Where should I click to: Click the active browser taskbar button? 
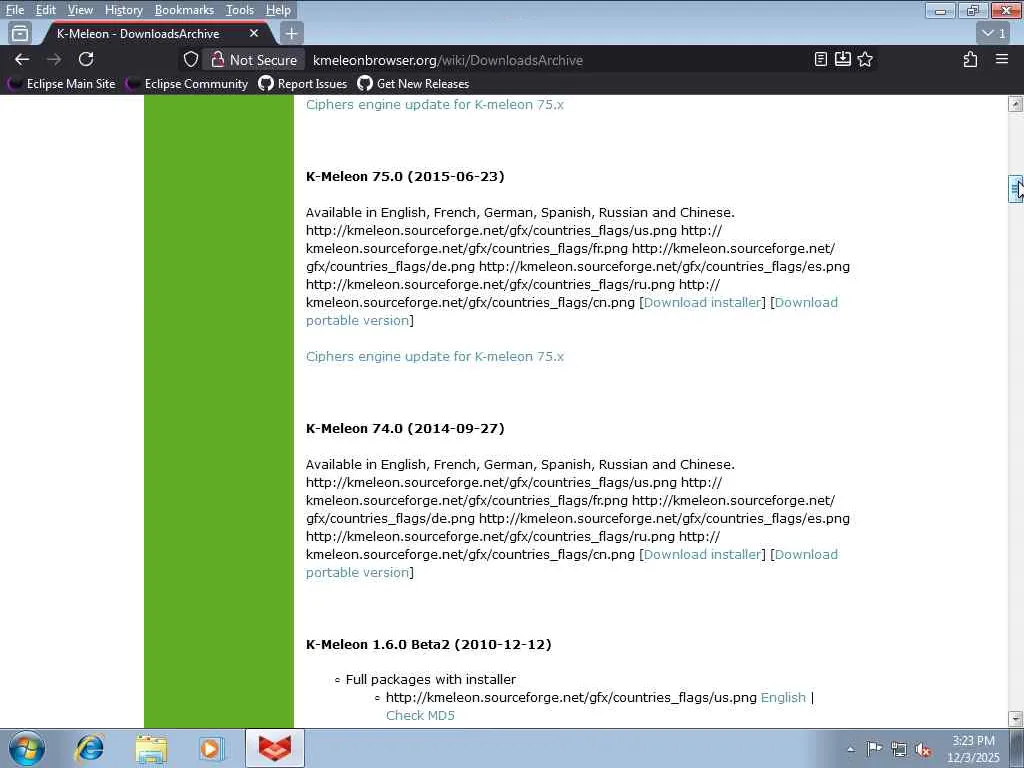275,748
